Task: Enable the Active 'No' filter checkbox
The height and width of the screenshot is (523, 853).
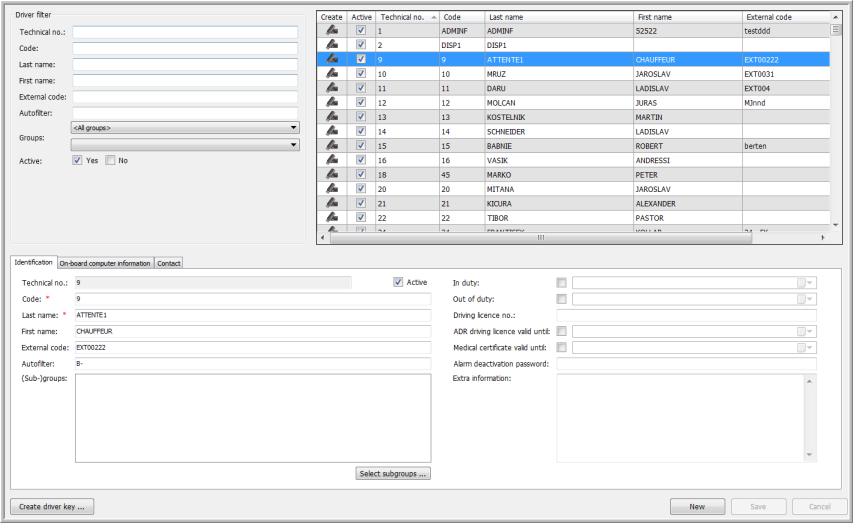Action: coord(111,160)
